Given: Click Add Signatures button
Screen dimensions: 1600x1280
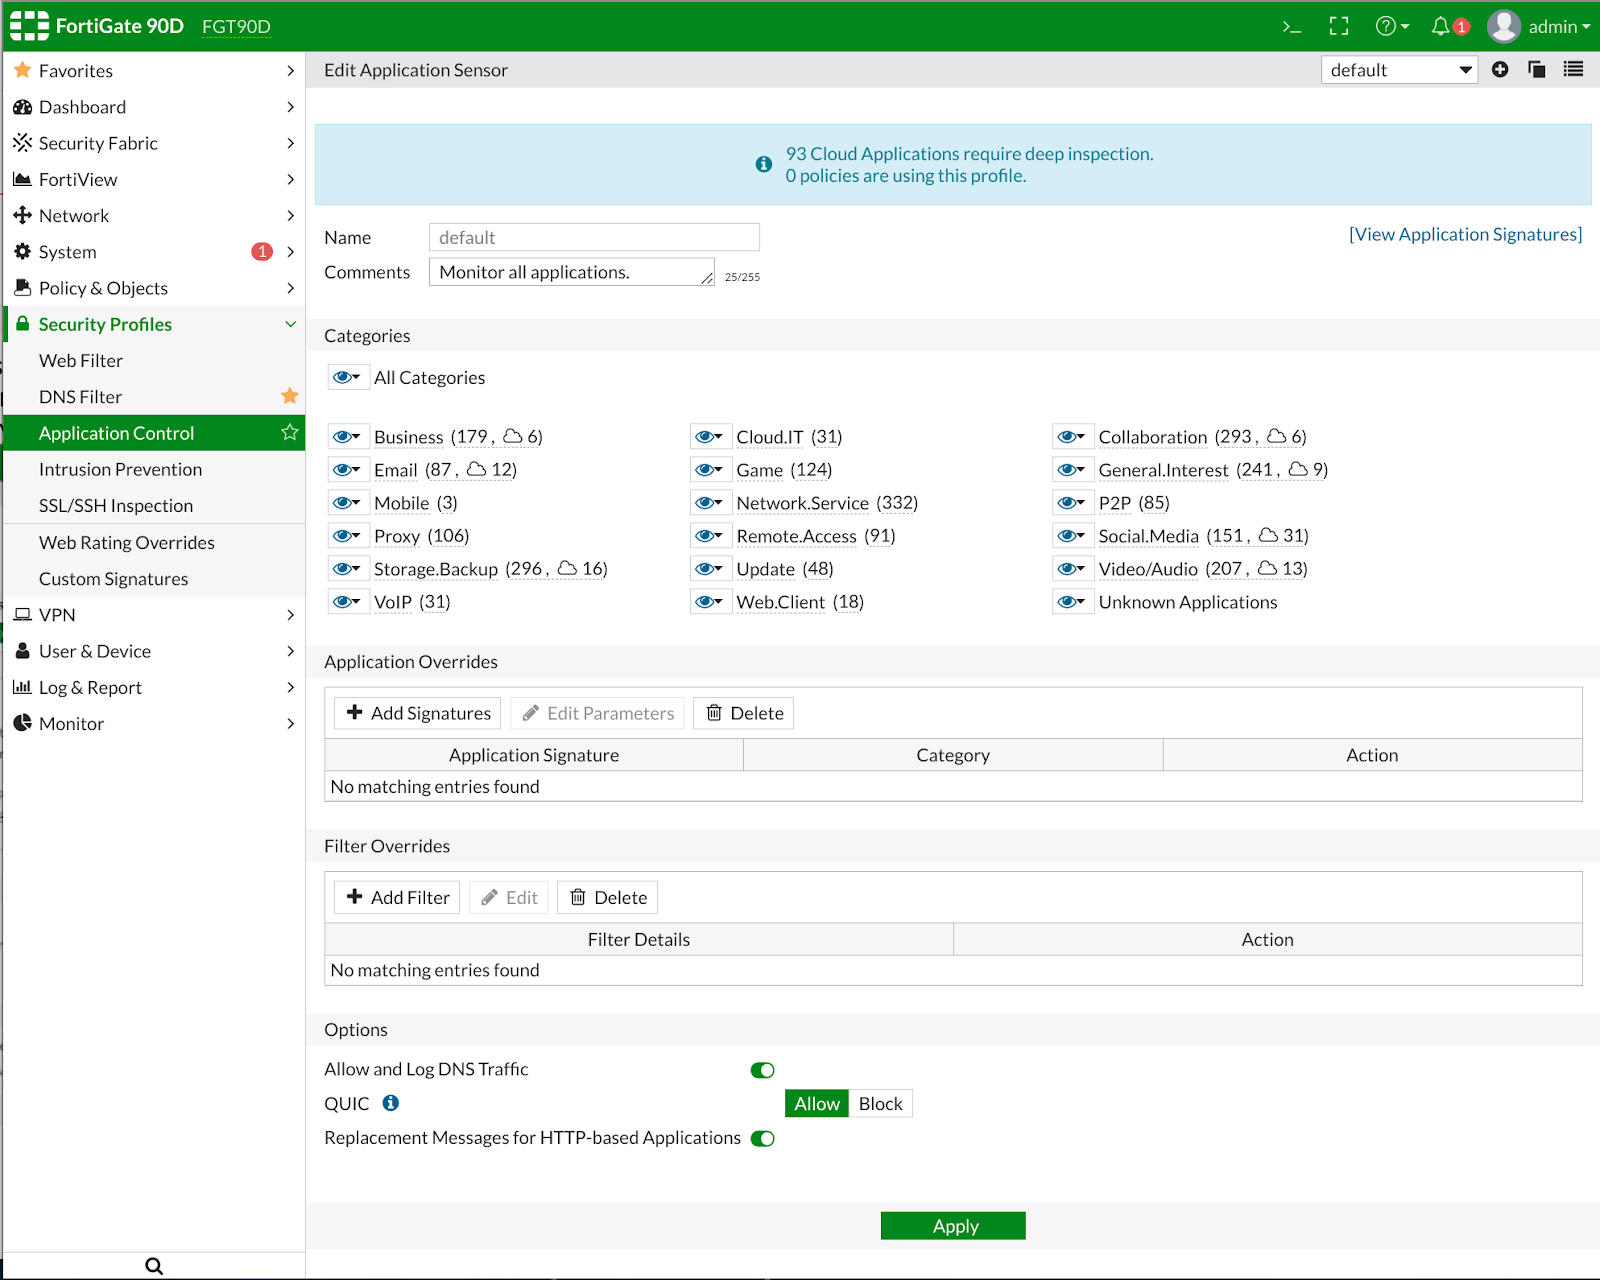Looking at the screenshot, I should [418, 713].
